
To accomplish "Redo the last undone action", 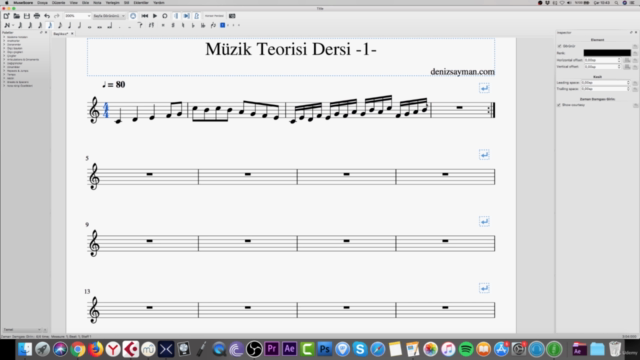I will [x=57, y=16].
